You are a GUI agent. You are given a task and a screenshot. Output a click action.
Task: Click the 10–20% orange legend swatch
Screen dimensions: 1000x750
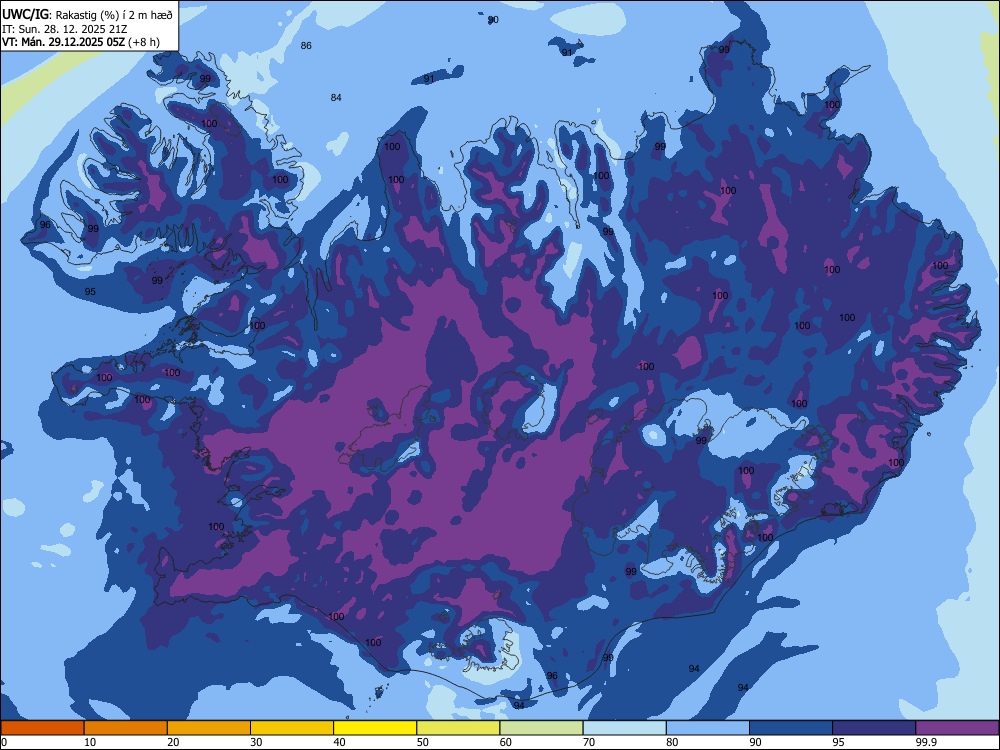(126, 728)
